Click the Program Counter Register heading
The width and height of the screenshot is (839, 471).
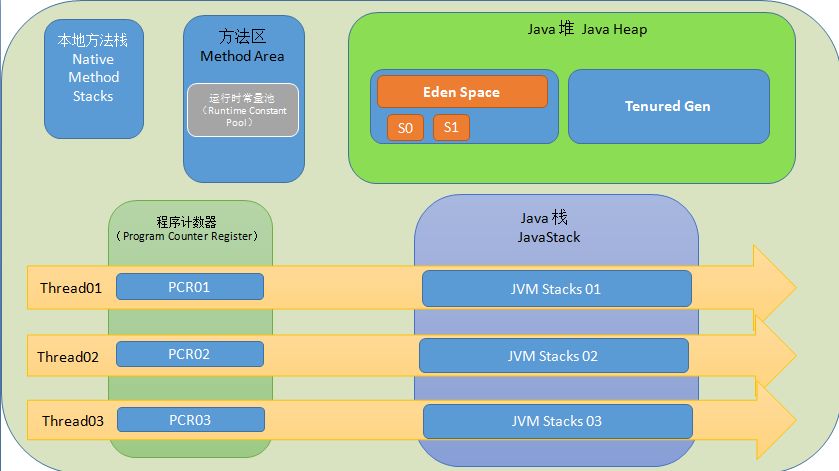tap(187, 229)
